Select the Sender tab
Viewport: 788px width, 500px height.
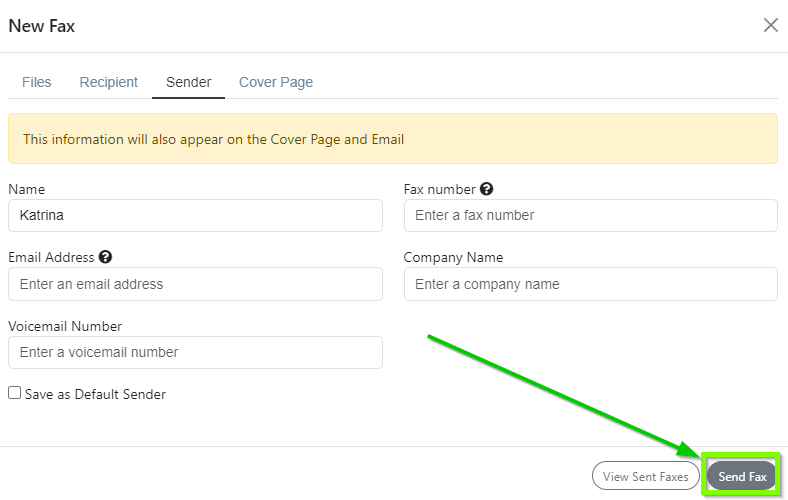188,82
